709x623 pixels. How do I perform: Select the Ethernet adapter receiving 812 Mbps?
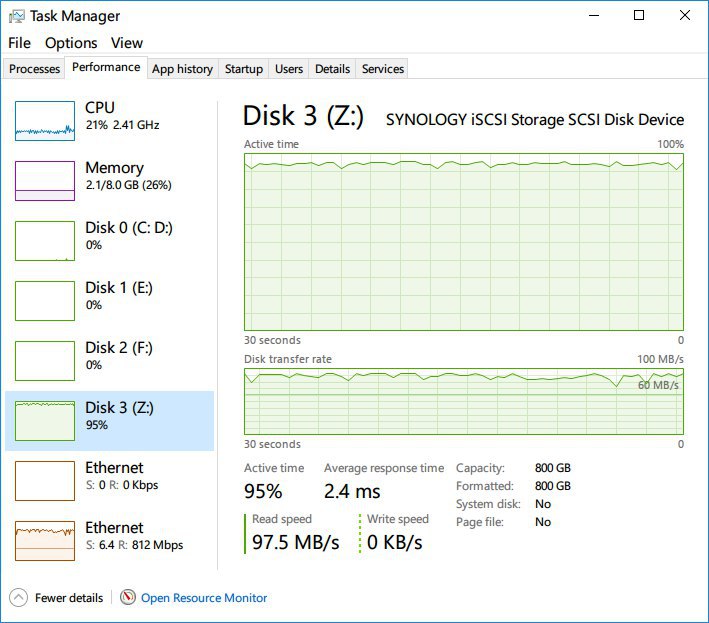[109, 541]
